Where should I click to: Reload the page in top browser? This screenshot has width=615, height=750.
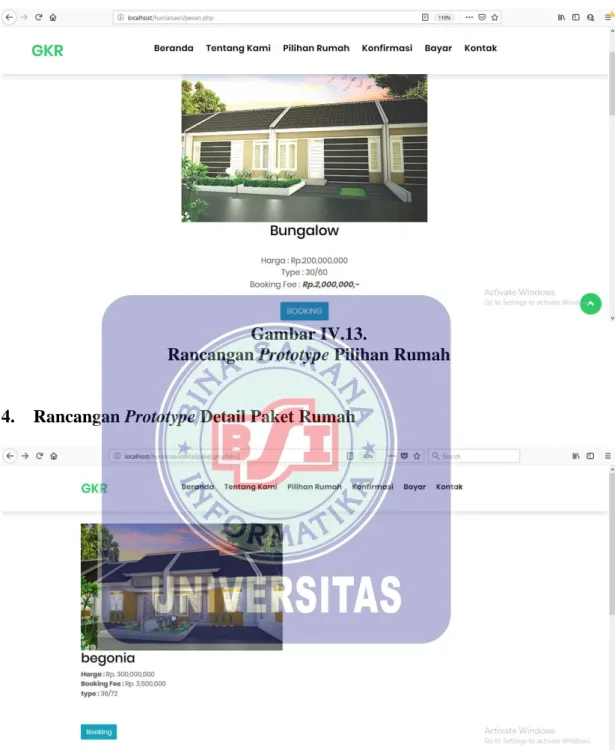(39, 17)
